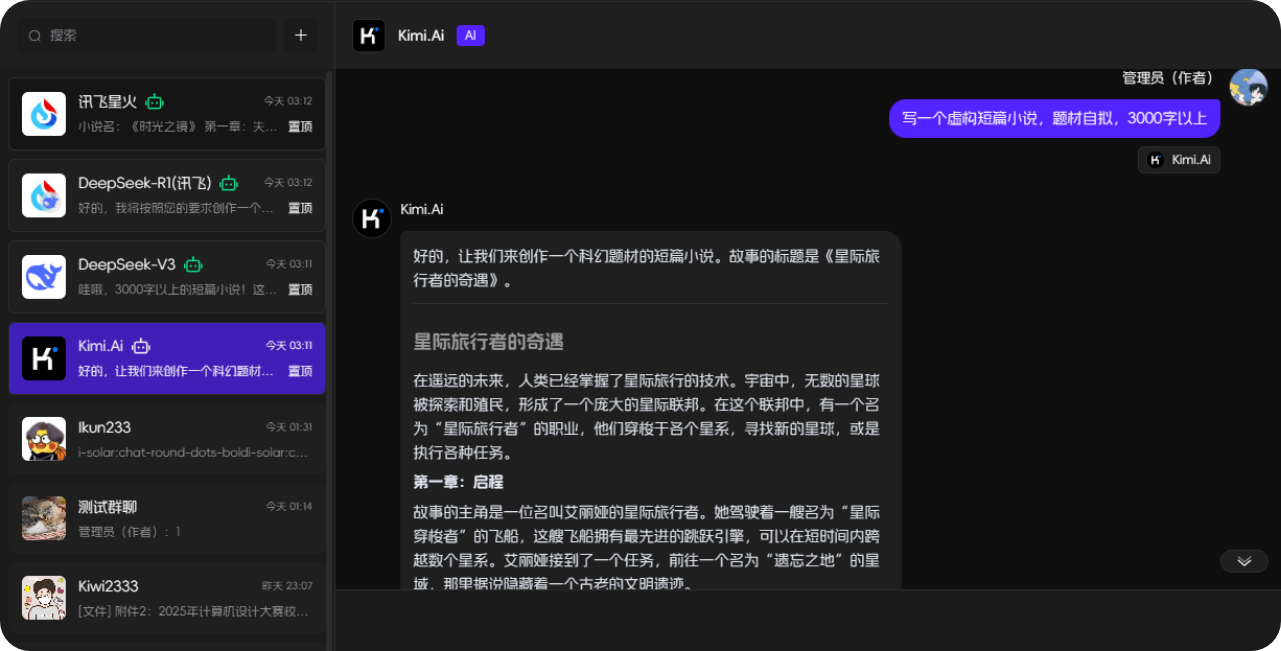Click the heading 星际旅行者的奇遇 in reply
The width and height of the screenshot is (1281, 651).
tap(489, 342)
